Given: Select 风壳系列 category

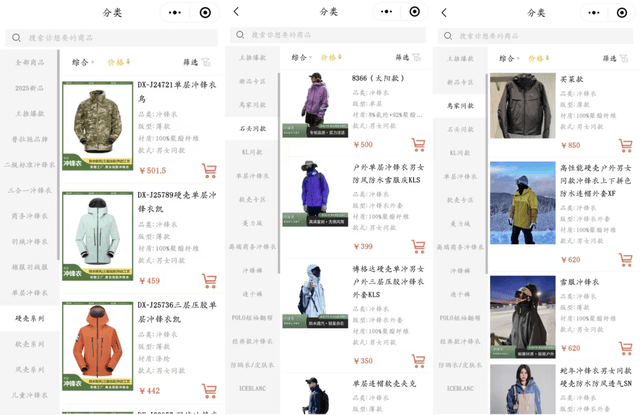Looking at the screenshot, I should [29, 370].
